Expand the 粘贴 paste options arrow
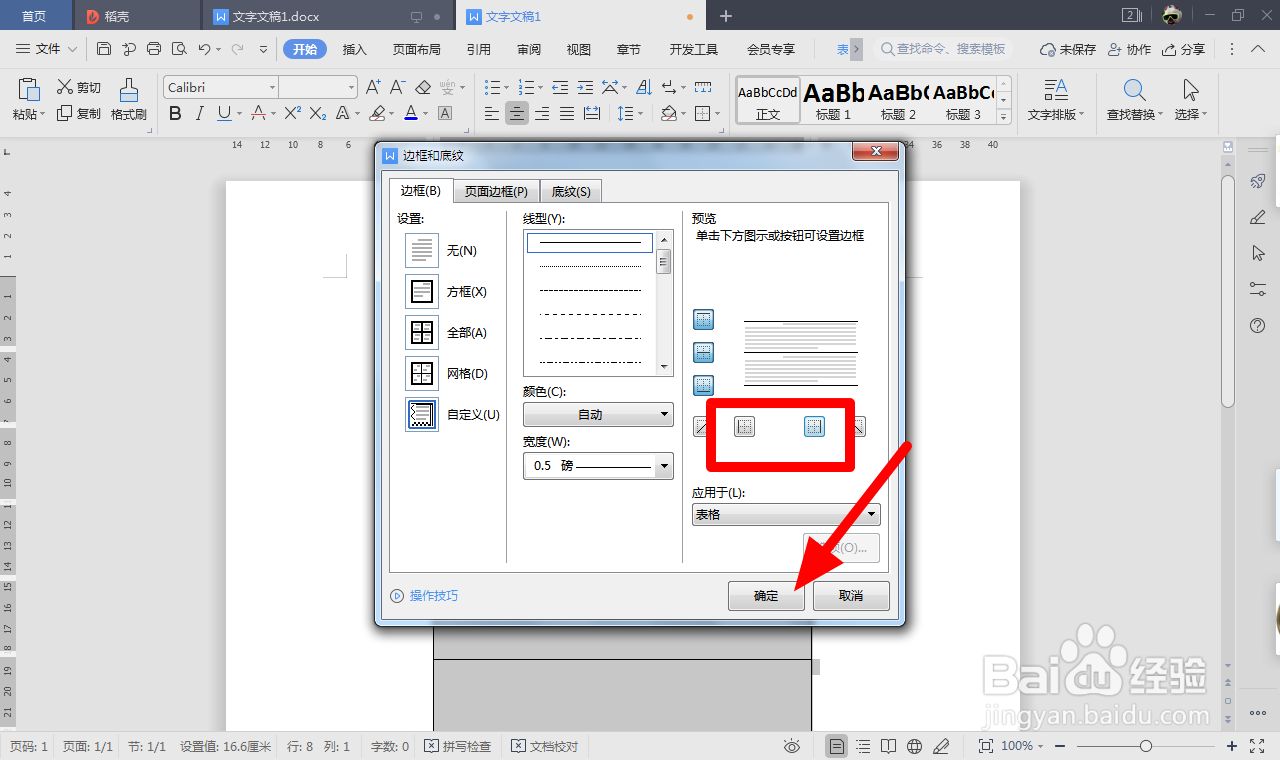Image resolution: width=1280 pixels, height=760 pixels. (x=44, y=115)
